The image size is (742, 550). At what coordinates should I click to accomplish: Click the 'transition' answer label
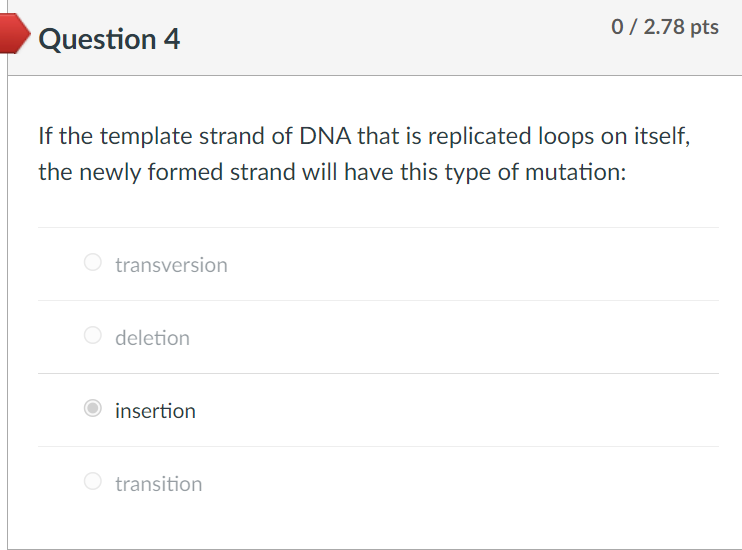click(159, 483)
